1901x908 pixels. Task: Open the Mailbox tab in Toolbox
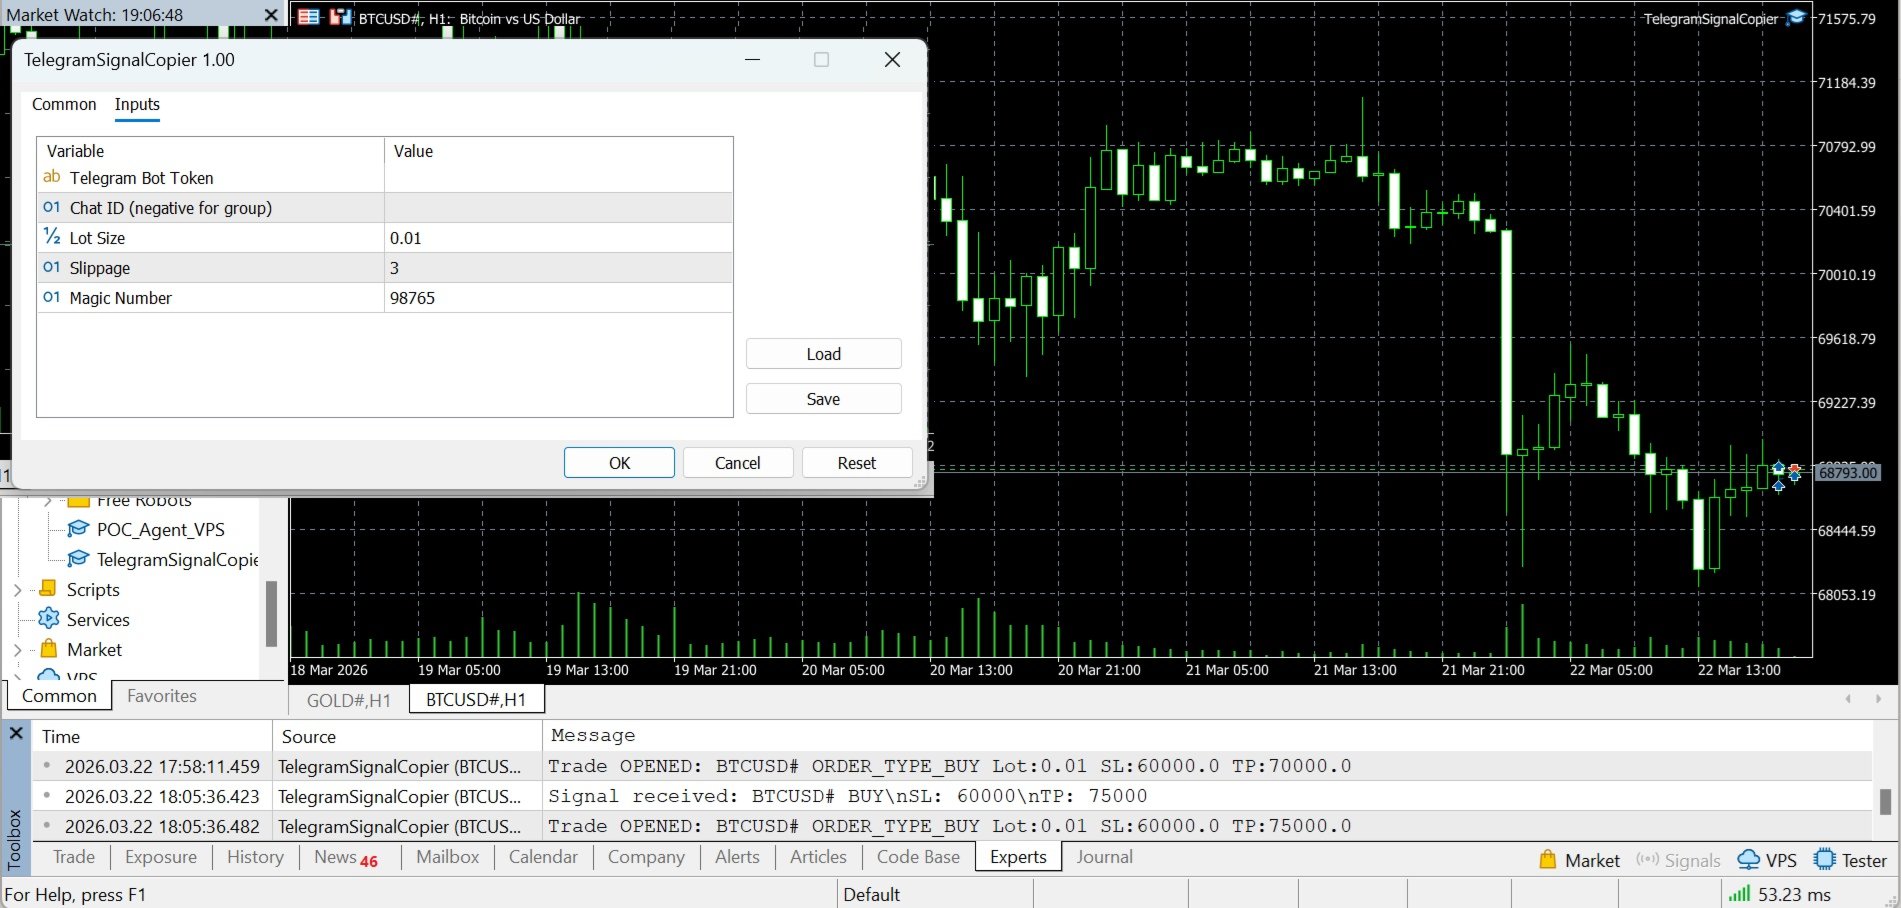point(448,857)
